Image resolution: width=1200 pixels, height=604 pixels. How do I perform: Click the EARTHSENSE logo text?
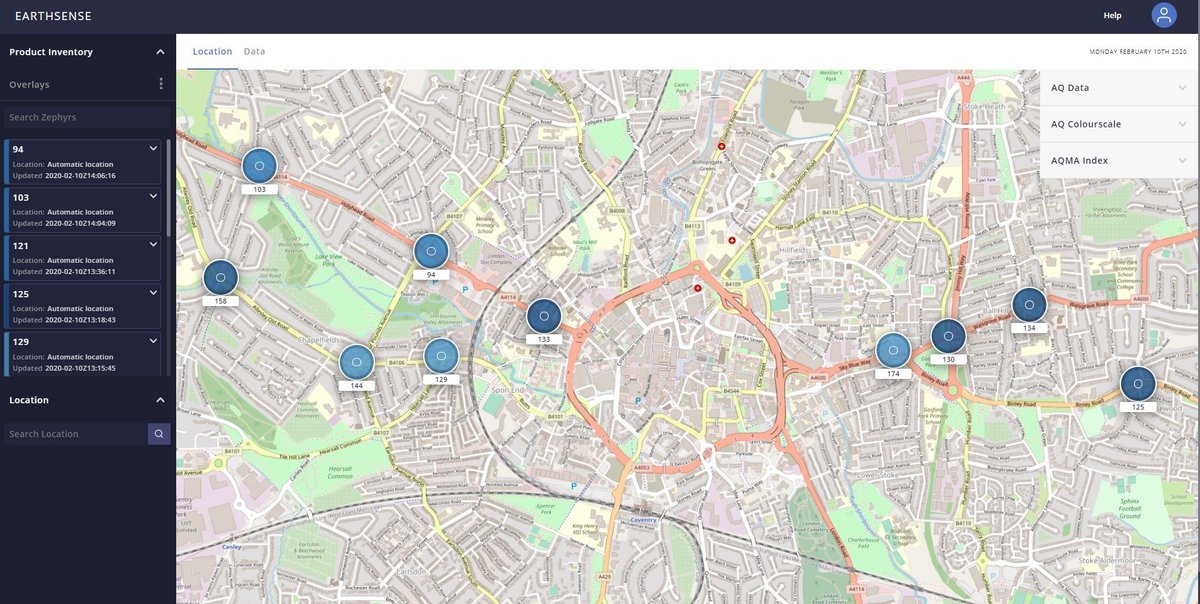click(54, 15)
